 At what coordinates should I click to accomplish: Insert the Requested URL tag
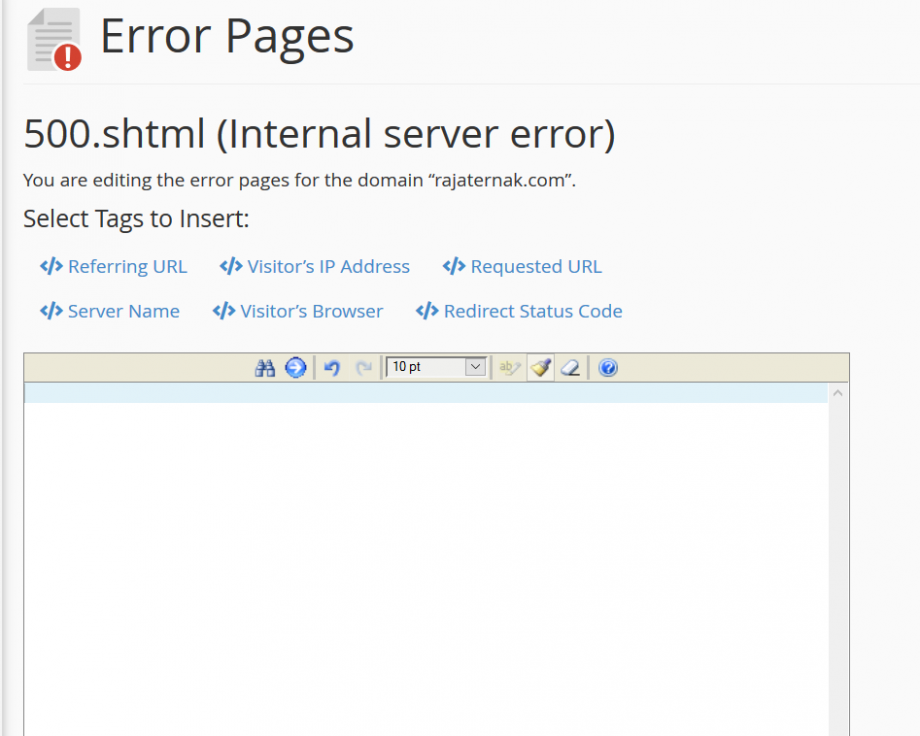point(536,266)
